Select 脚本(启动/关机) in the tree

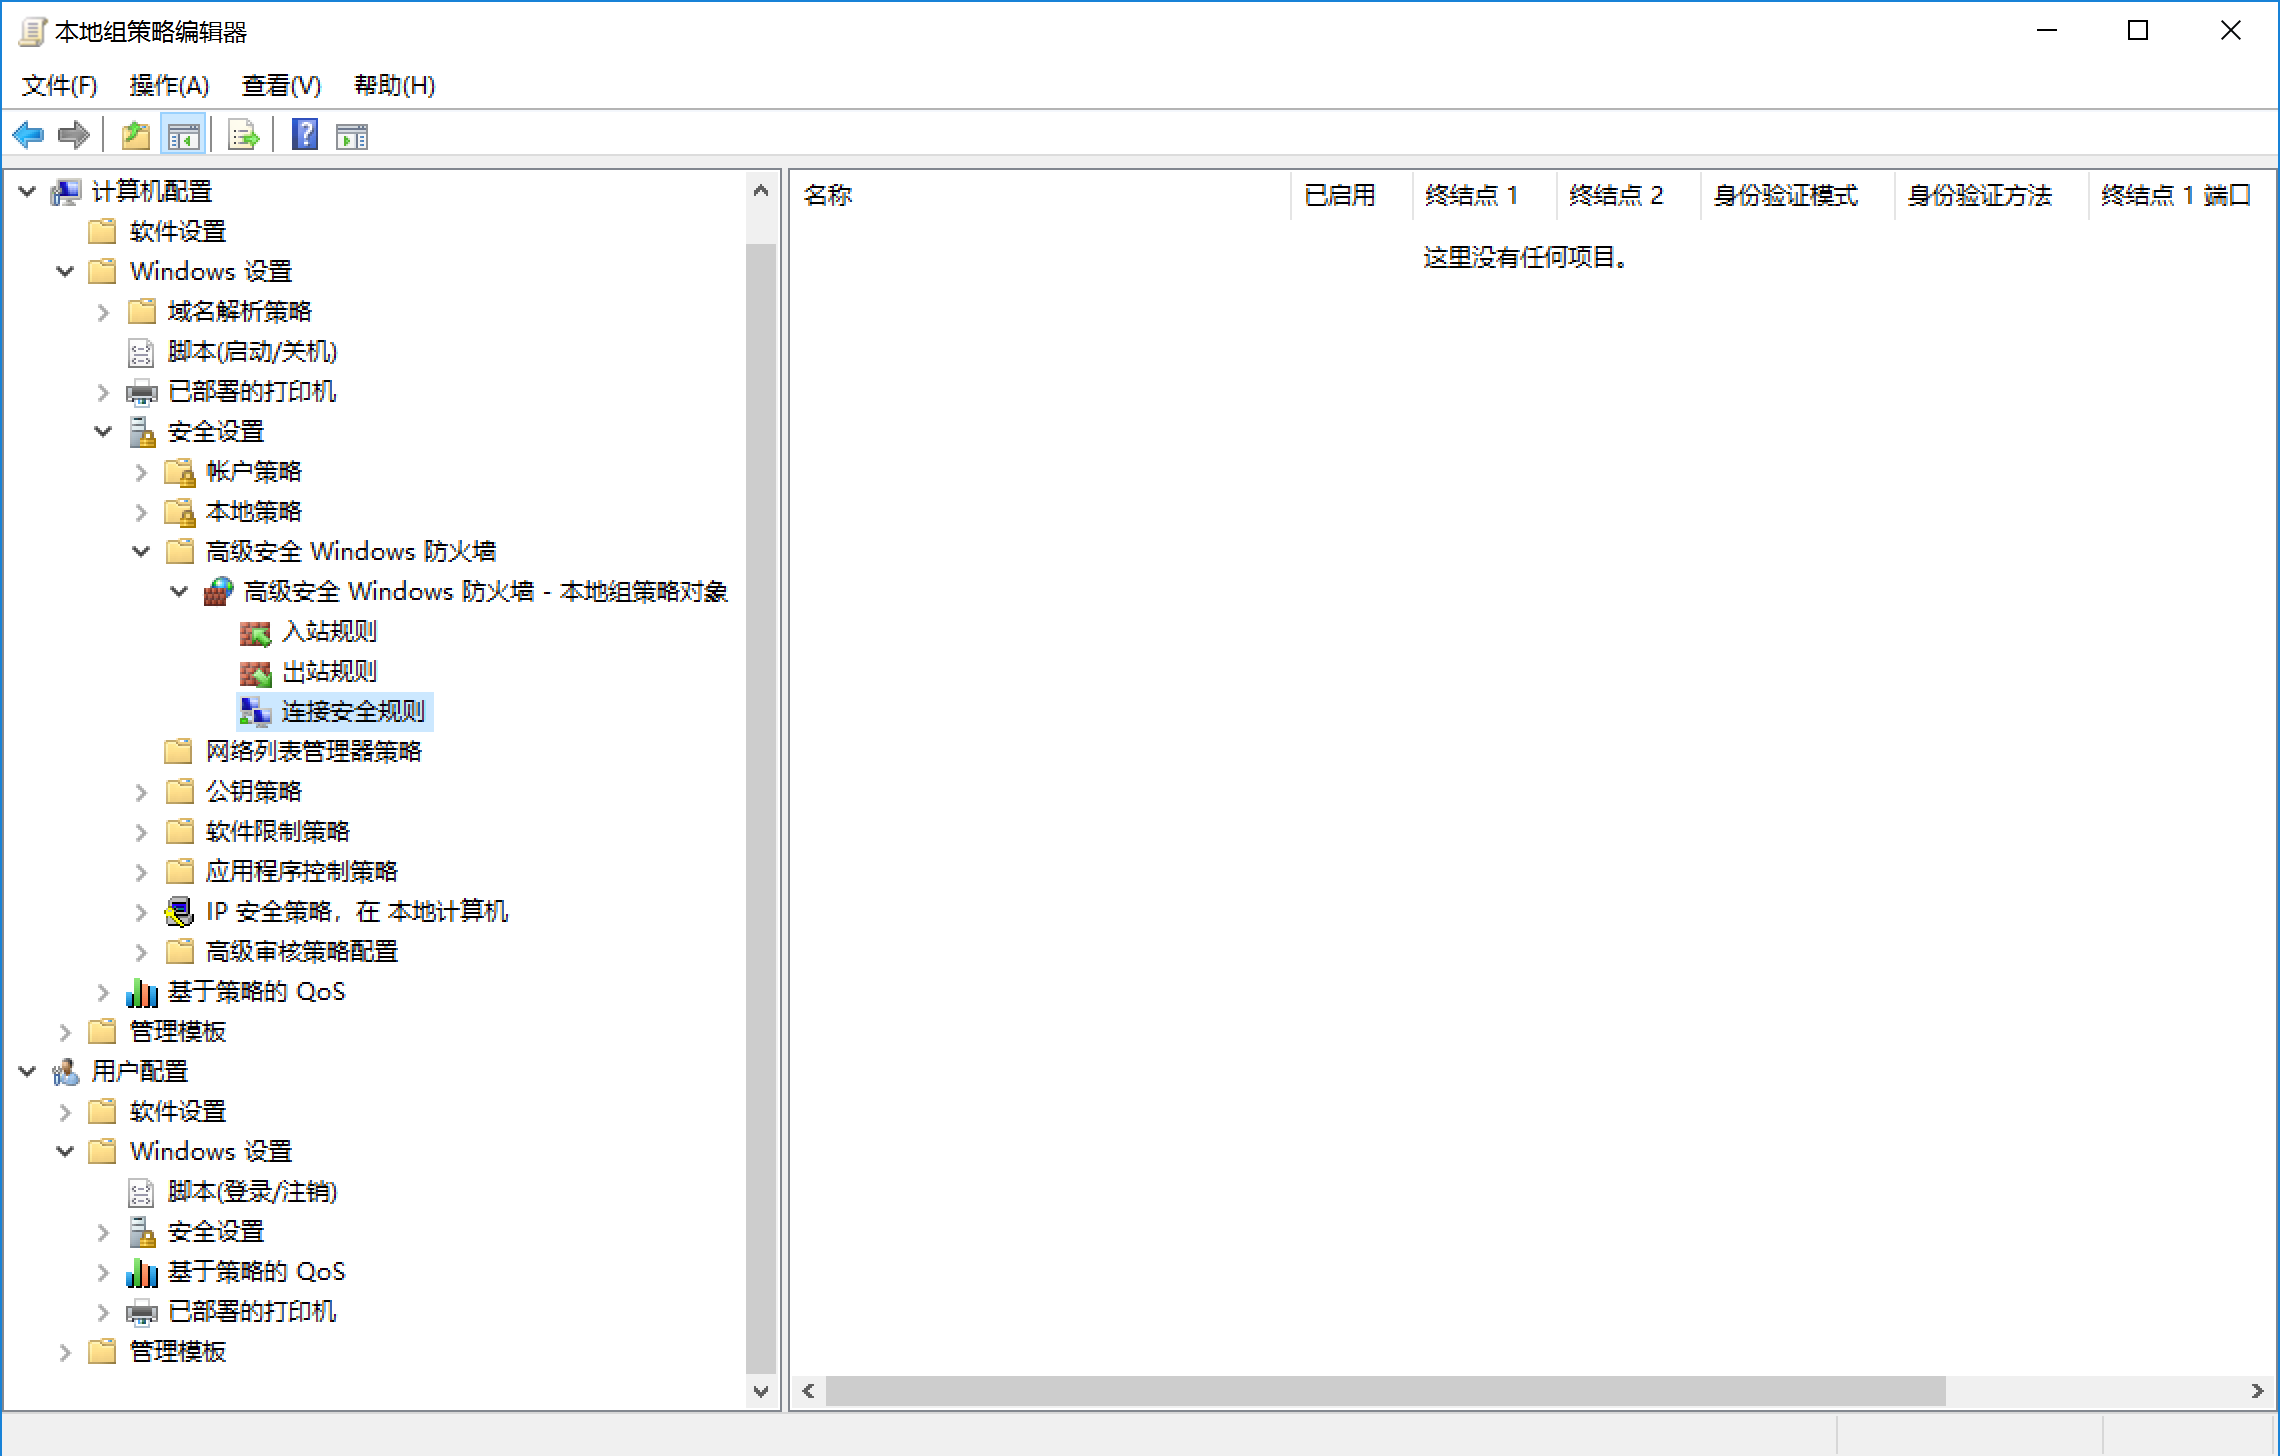pyautogui.click(x=252, y=352)
